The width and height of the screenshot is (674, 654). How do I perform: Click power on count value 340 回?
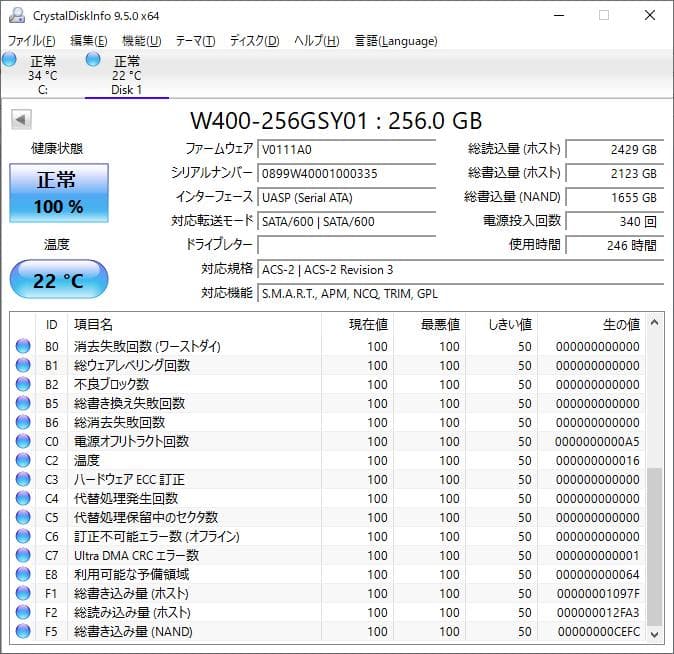pos(615,221)
